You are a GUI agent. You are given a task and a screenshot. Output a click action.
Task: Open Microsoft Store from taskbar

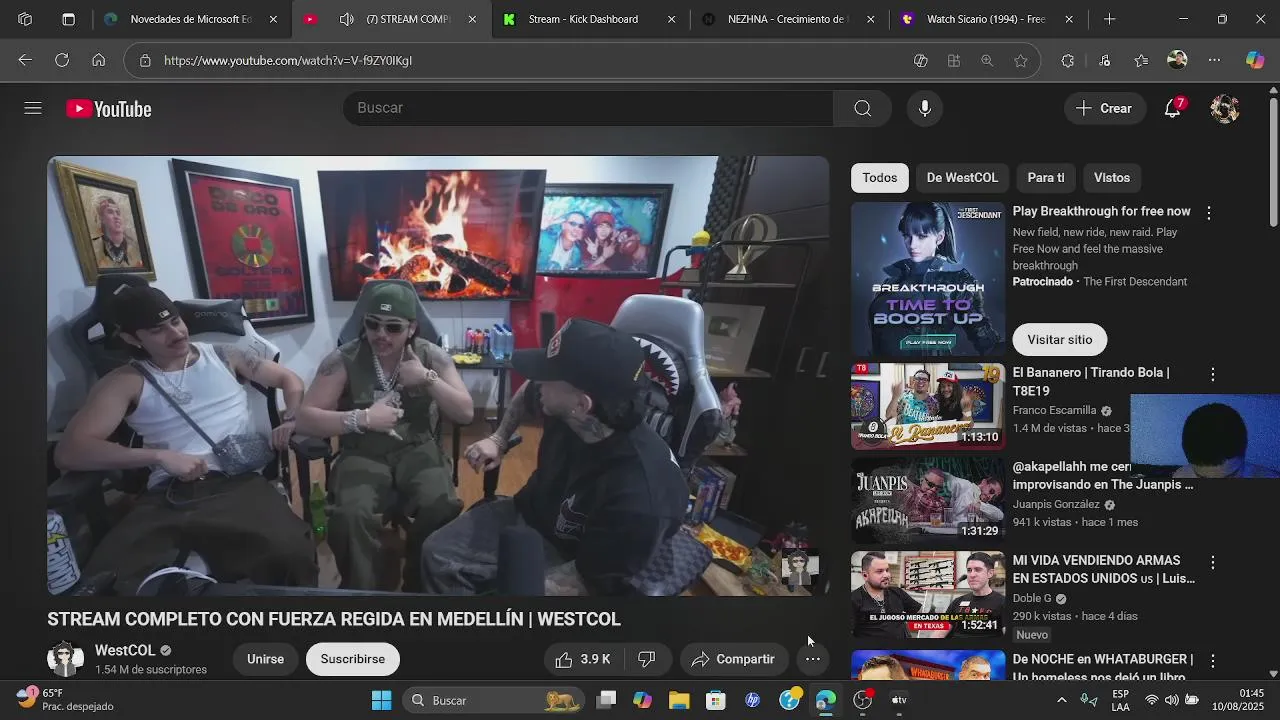pos(716,700)
